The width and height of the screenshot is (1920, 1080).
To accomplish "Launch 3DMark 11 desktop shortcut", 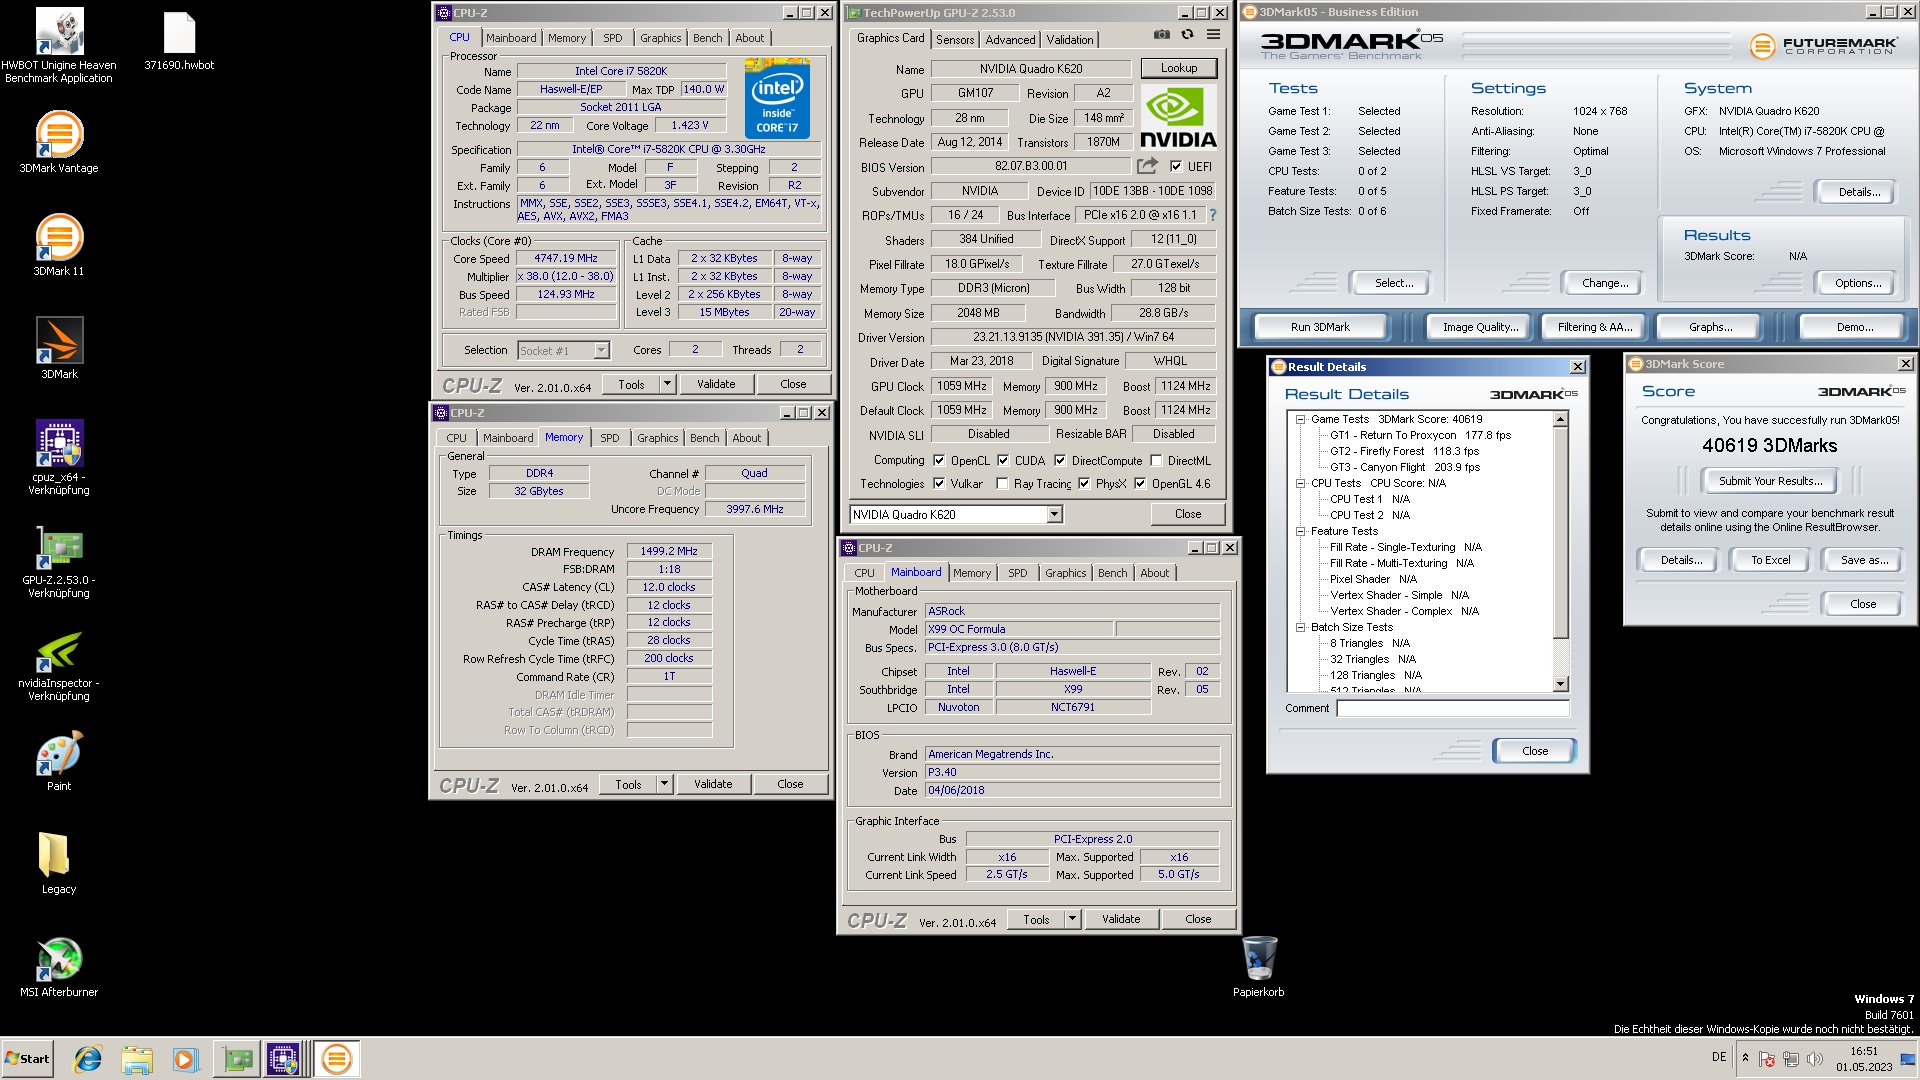I will (x=59, y=245).
